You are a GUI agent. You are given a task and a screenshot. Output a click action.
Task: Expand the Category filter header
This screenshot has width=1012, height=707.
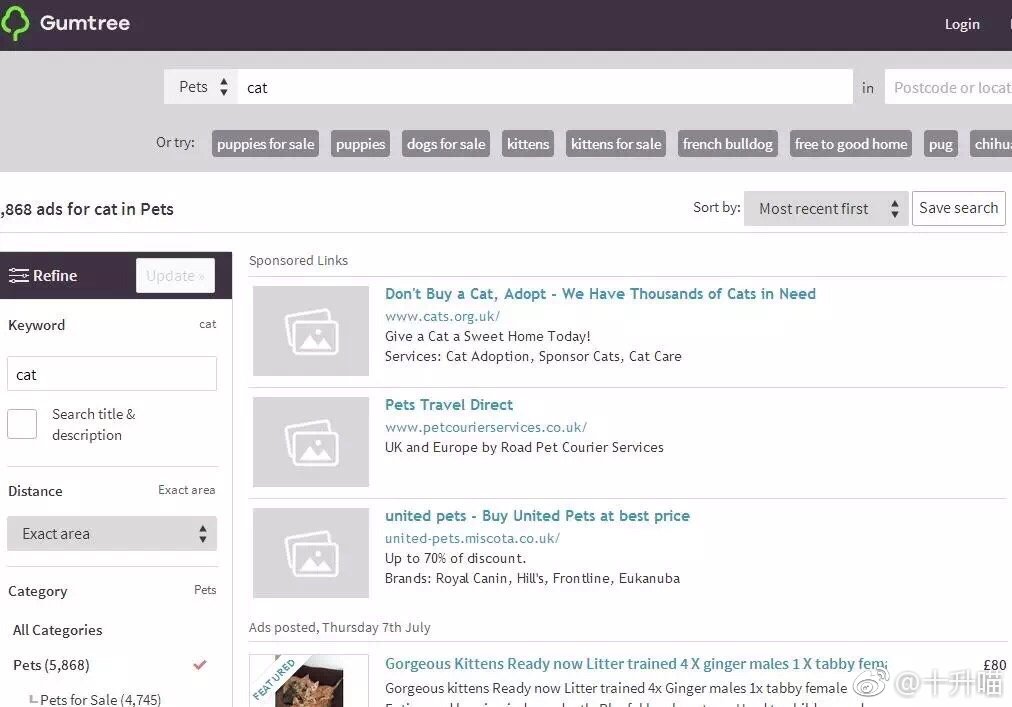tap(112, 591)
